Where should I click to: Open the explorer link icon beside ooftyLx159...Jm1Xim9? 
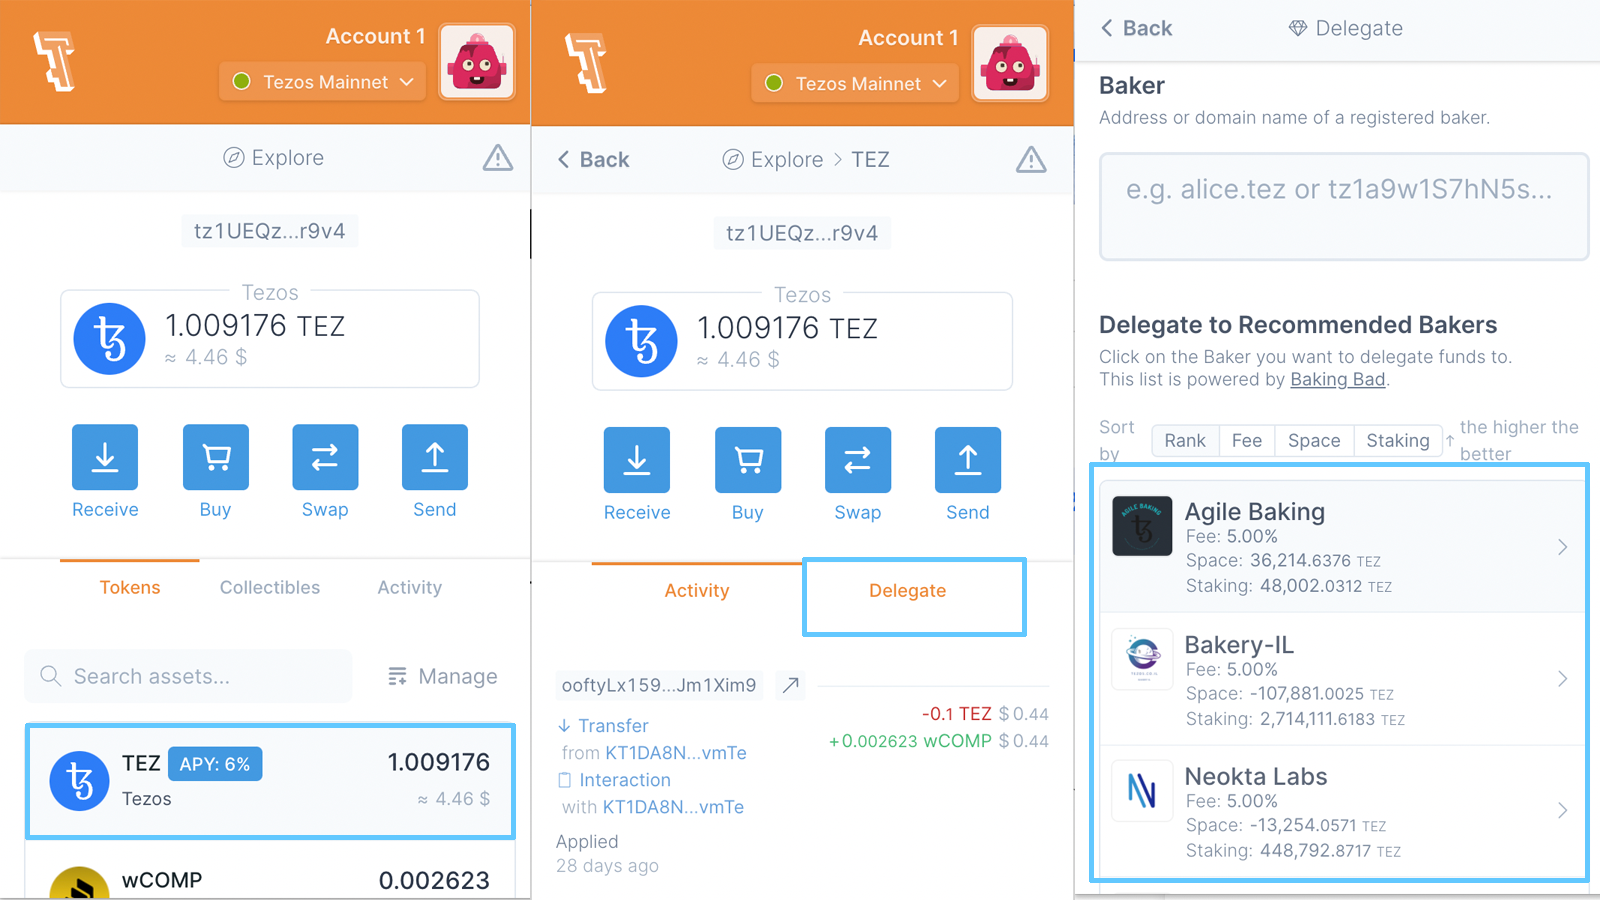[x=791, y=685]
